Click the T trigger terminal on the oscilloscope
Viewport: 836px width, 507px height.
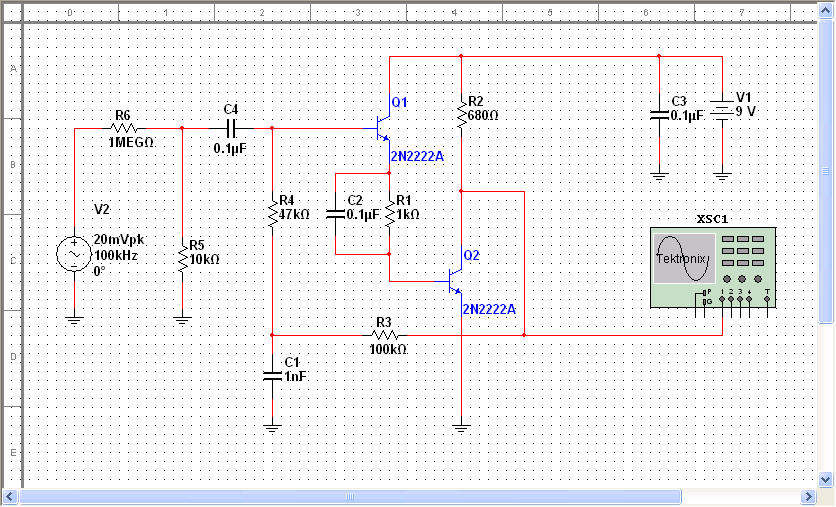point(767,299)
